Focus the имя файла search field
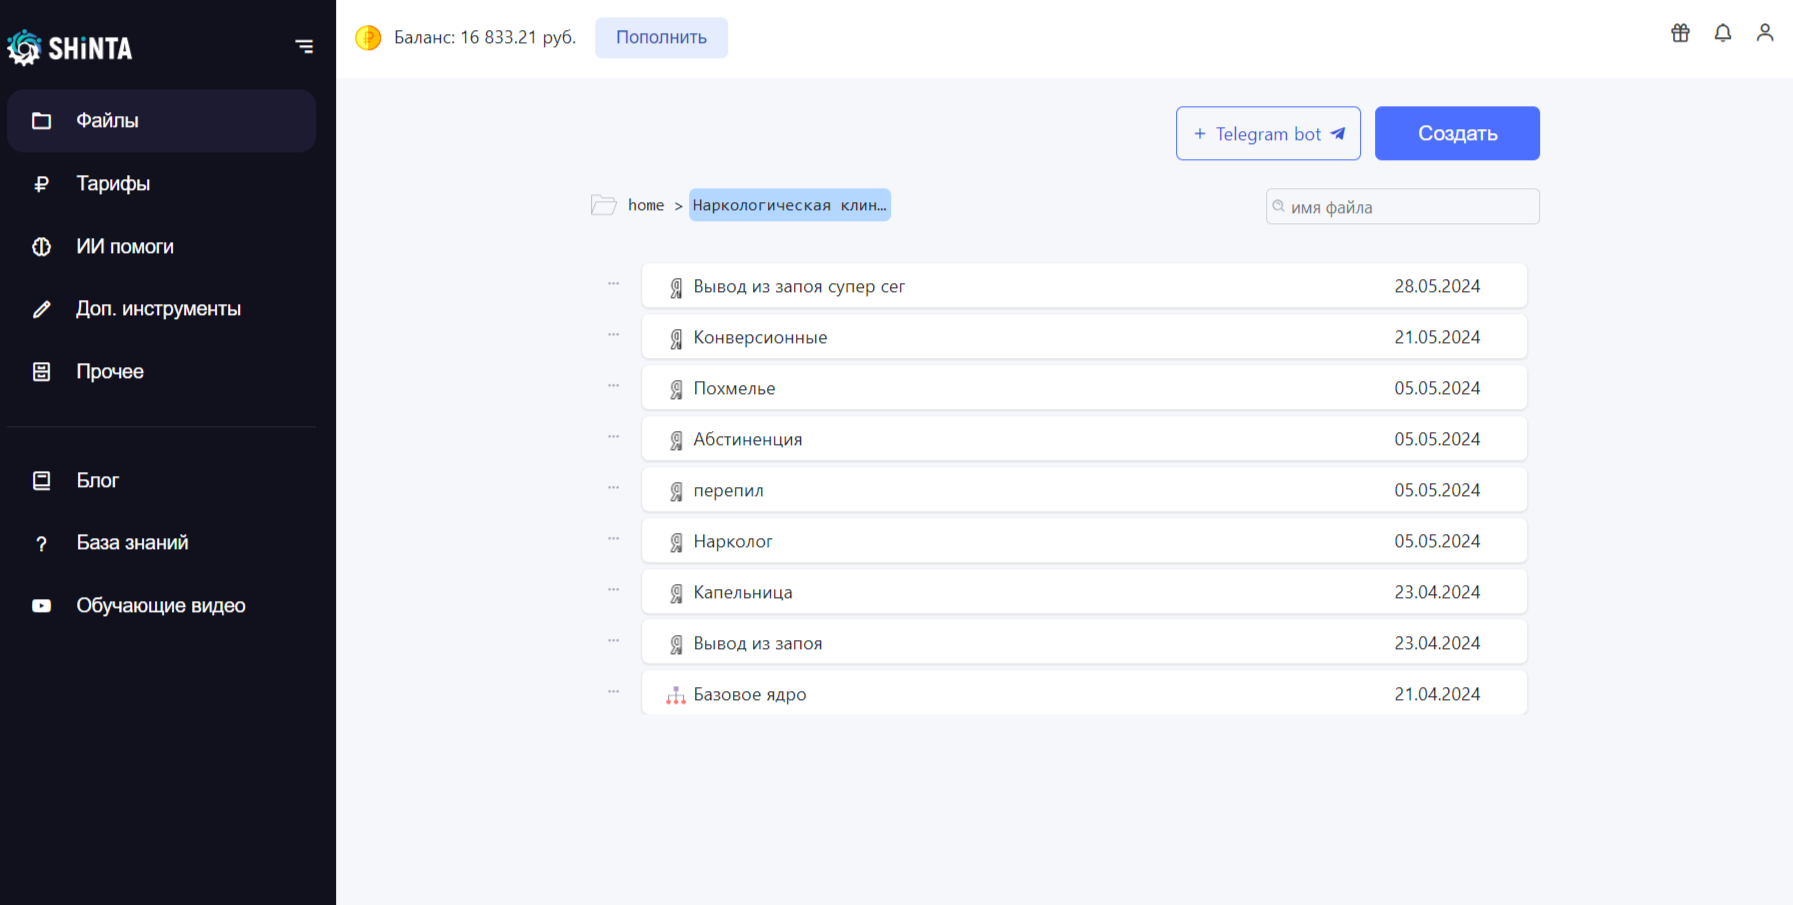Viewport: 1793px width, 905px height. pos(1402,207)
